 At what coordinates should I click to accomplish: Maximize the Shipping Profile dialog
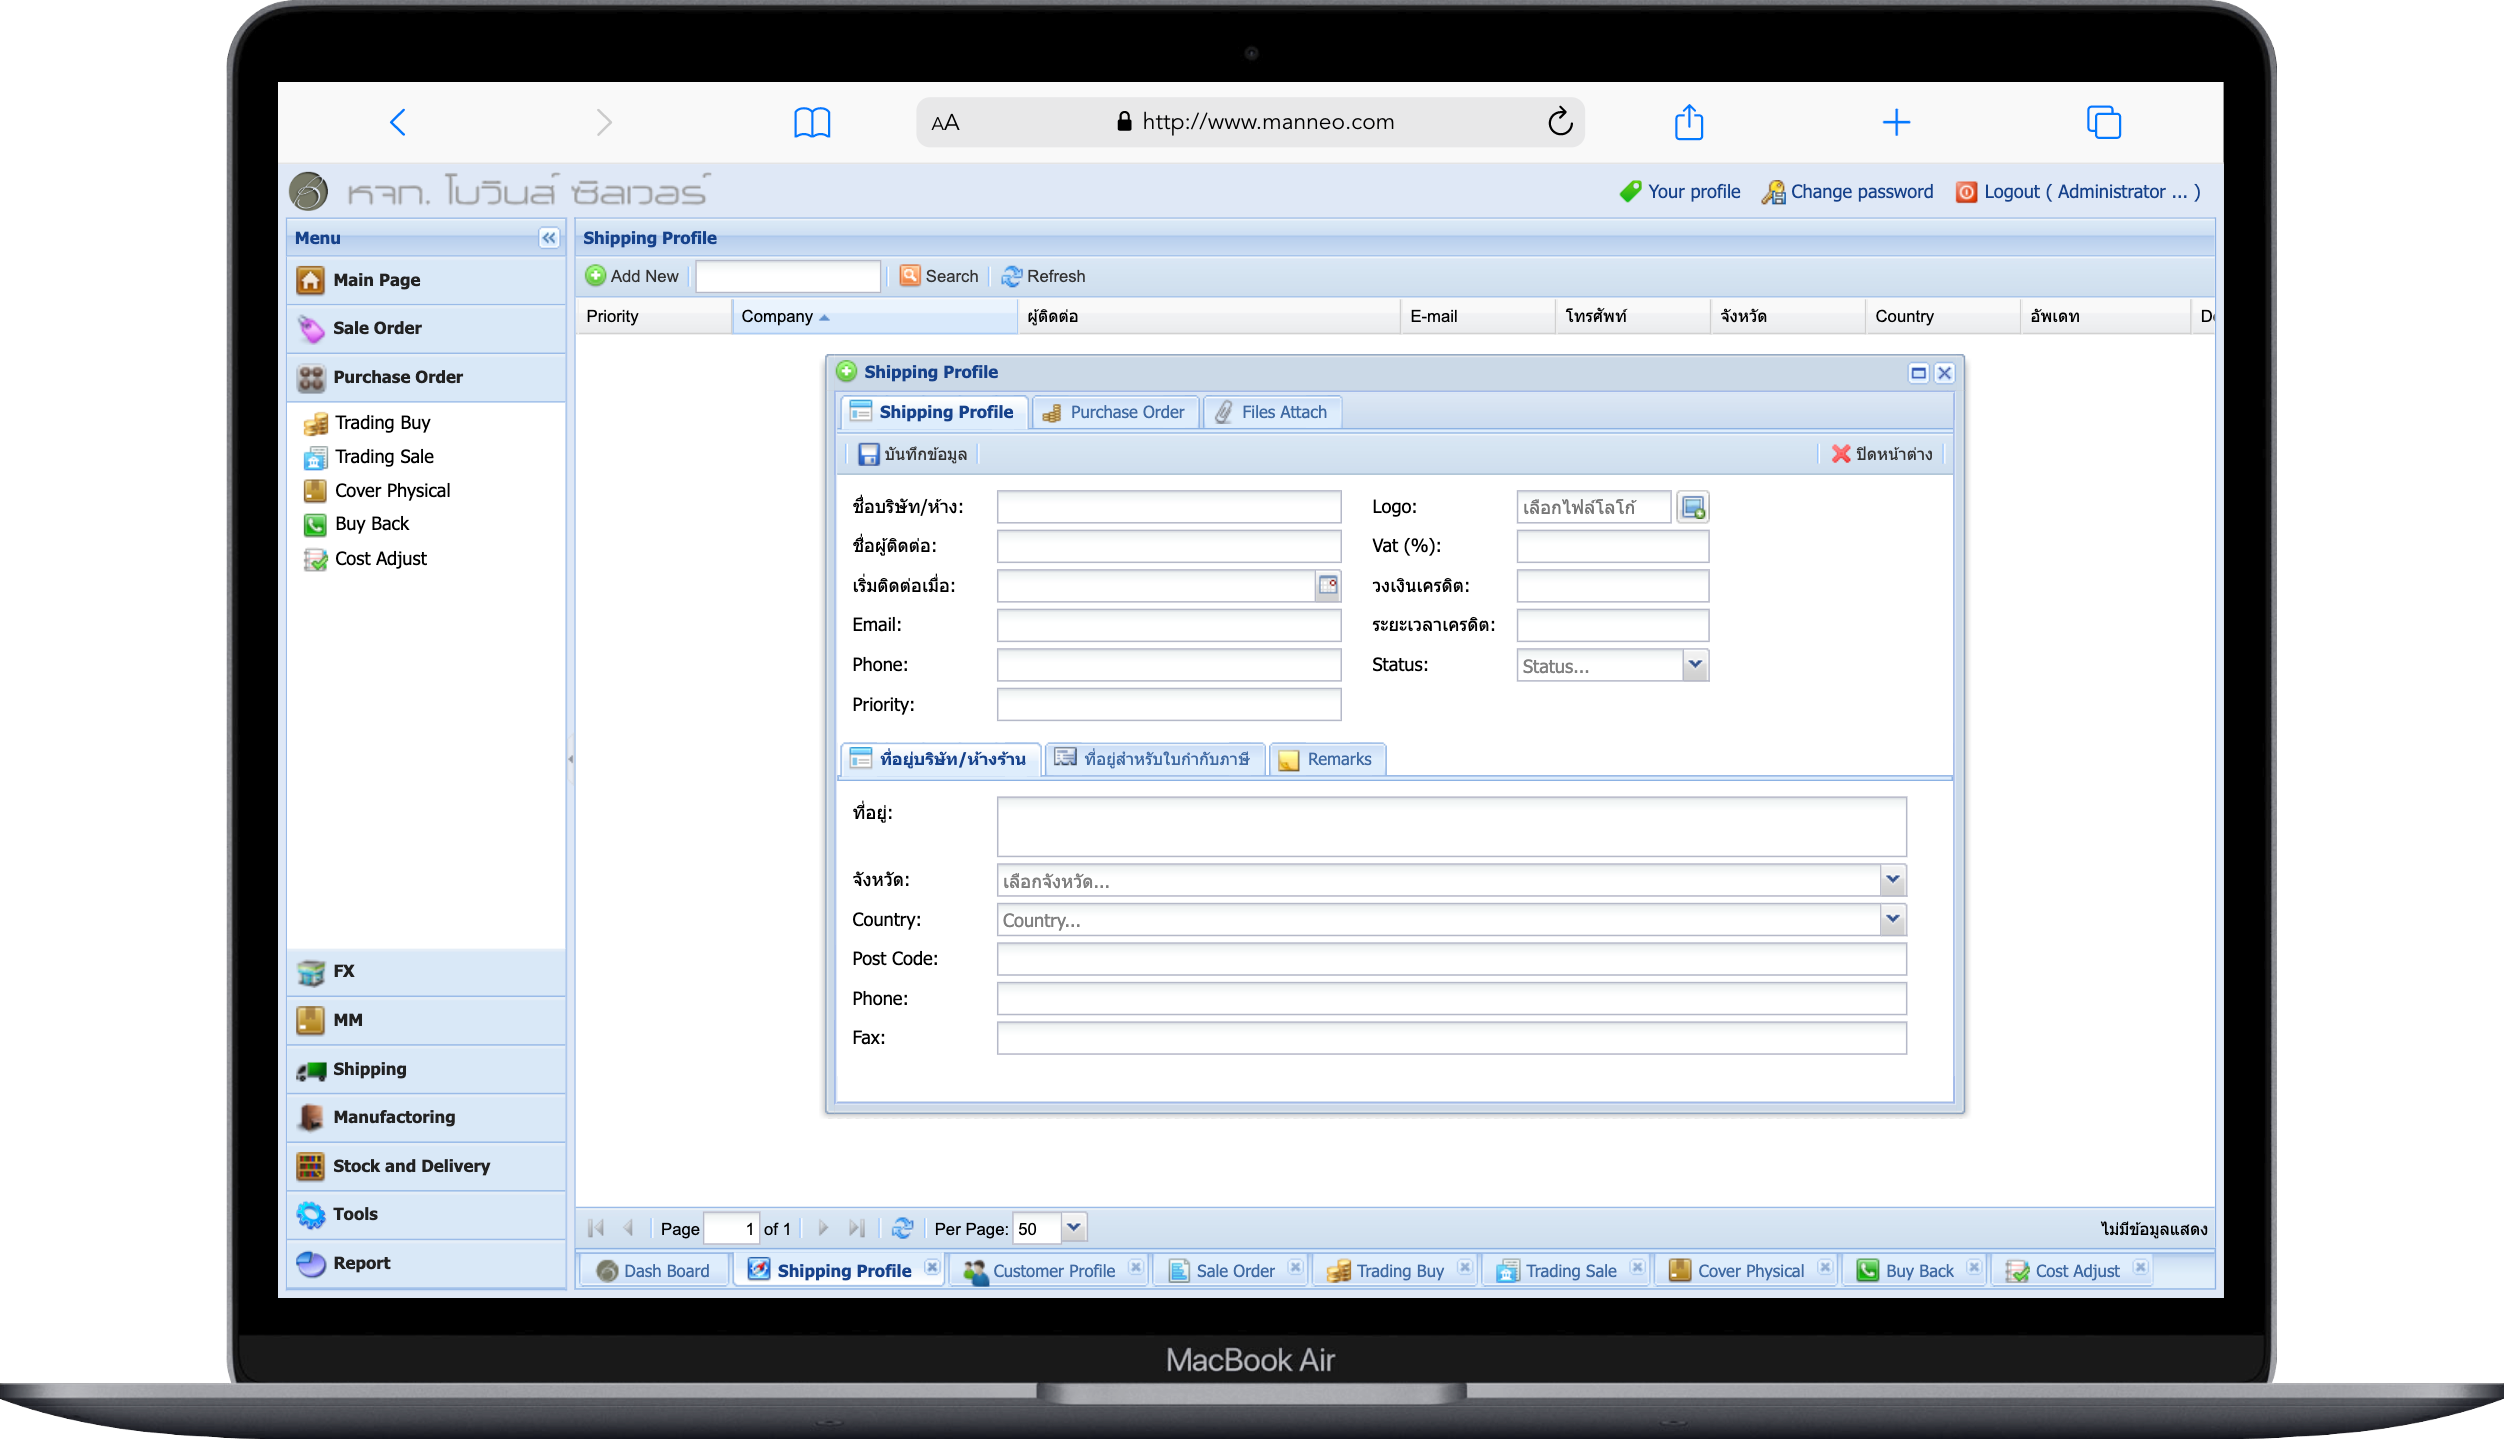click(1918, 373)
